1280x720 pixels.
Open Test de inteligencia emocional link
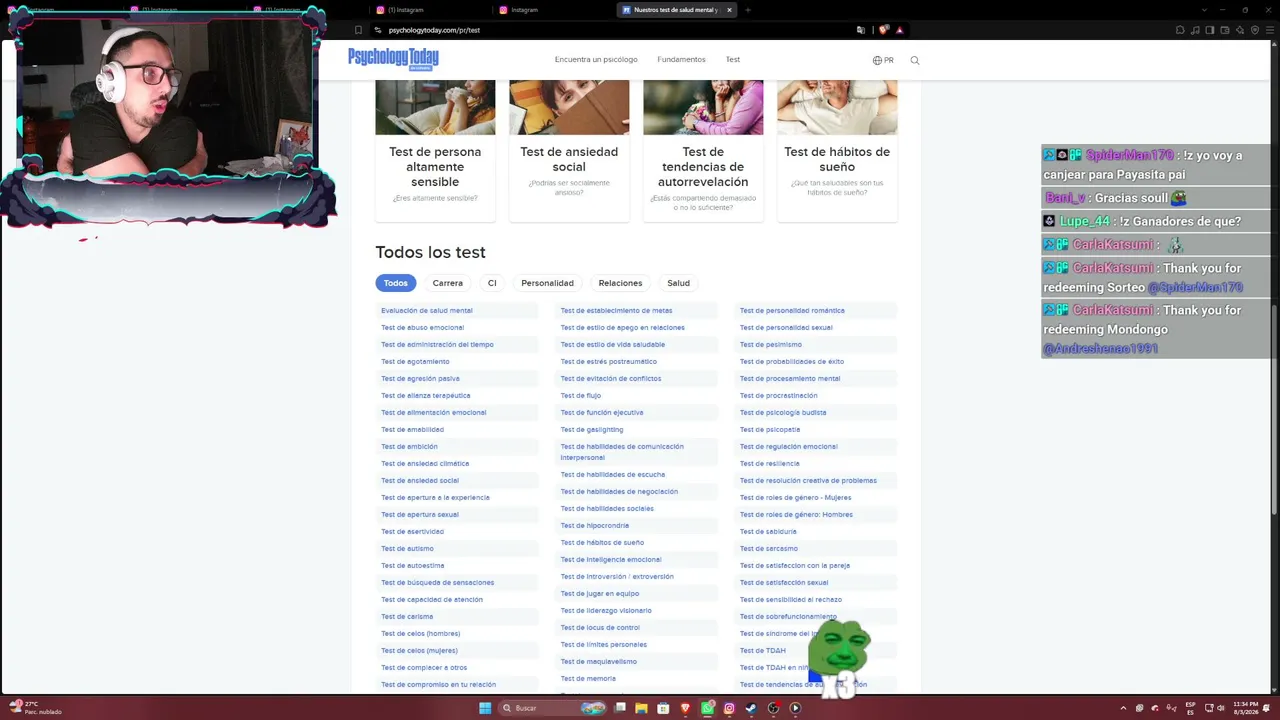[x=611, y=560]
